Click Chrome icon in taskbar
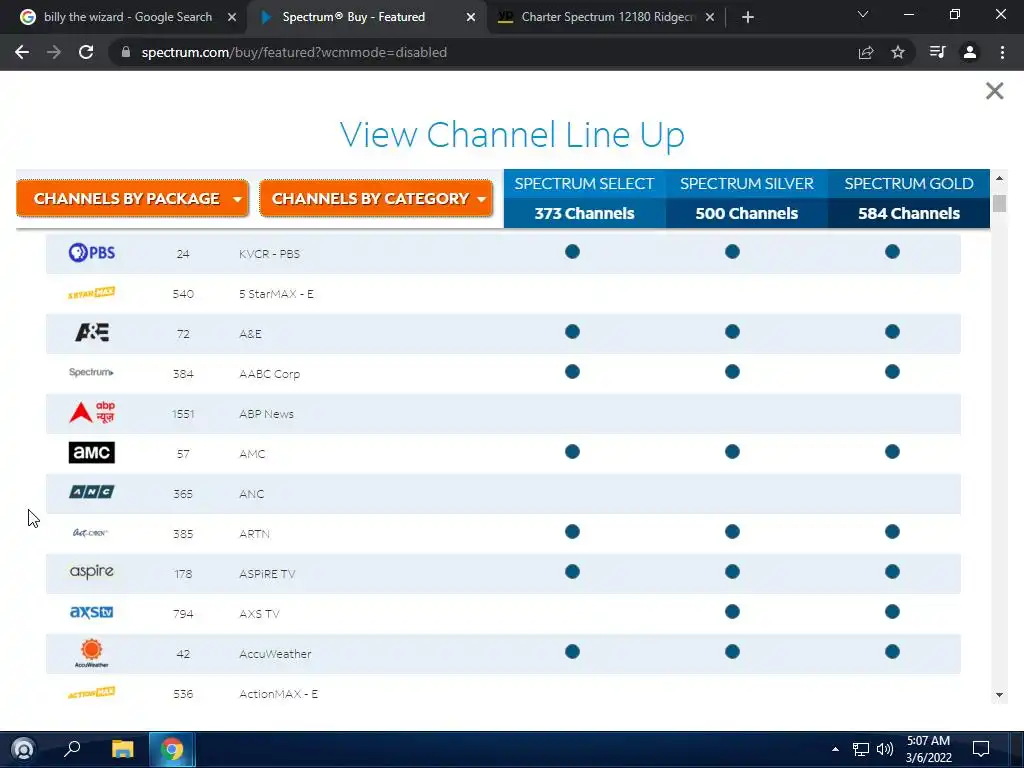 (172, 748)
